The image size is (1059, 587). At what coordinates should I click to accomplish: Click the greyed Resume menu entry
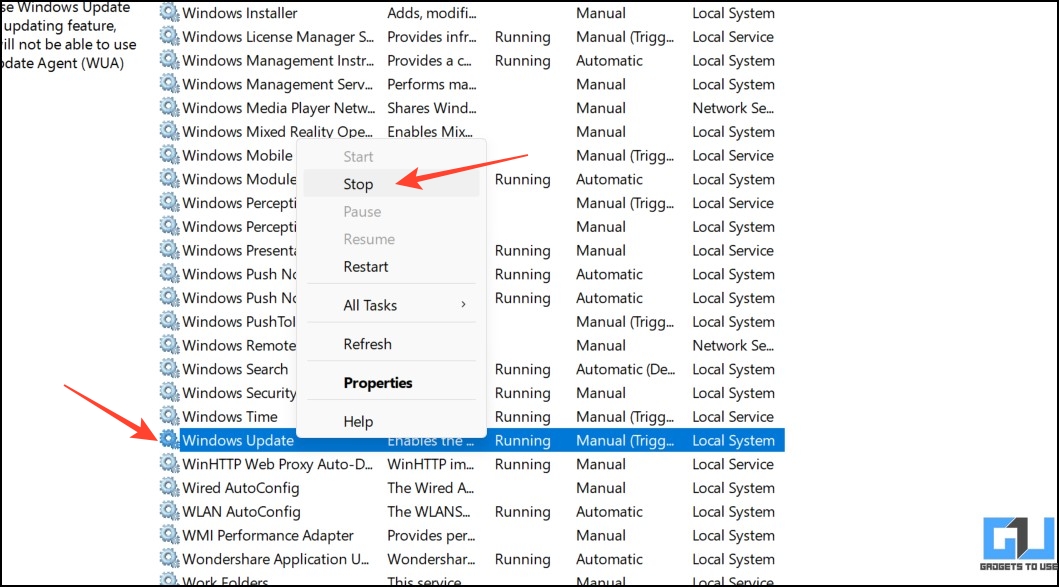click(x=391, y=239)
